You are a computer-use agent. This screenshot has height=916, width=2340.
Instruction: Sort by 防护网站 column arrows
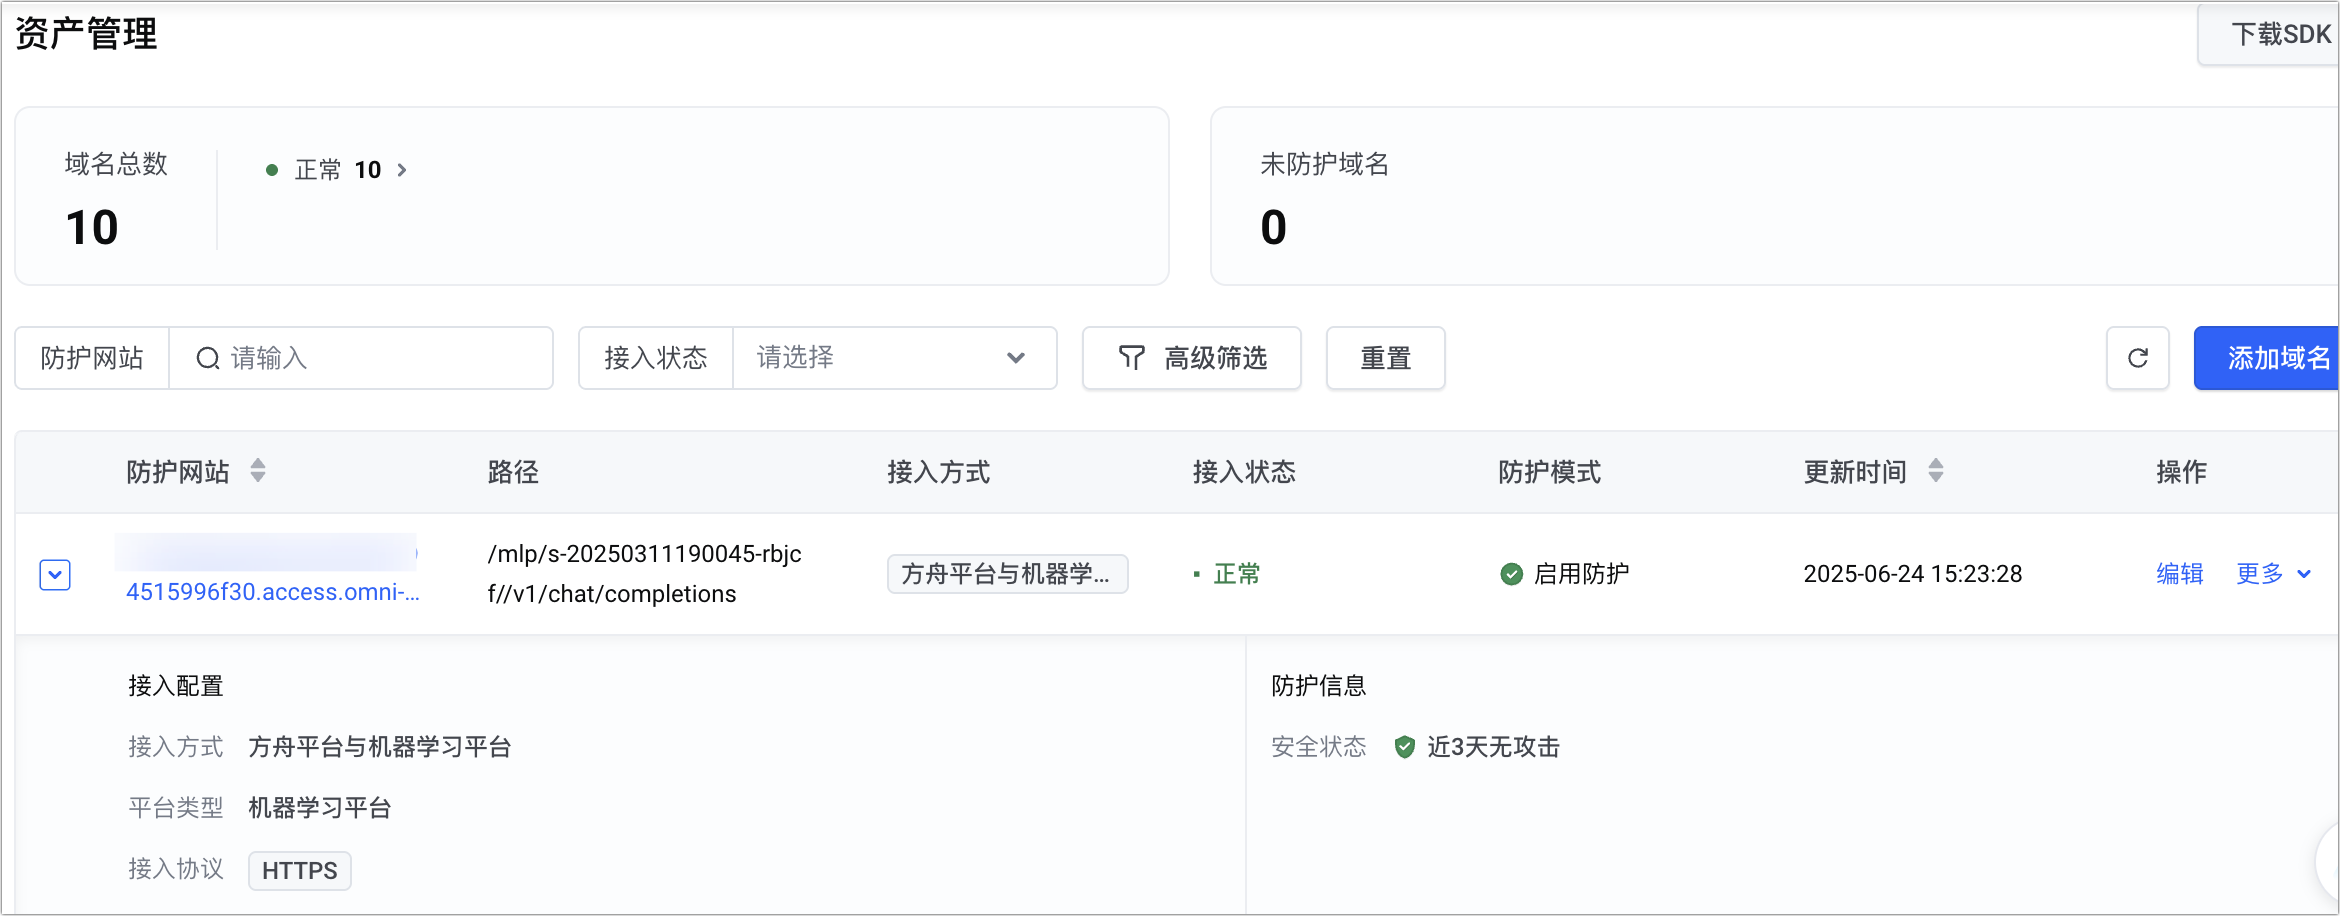click(x=258, y=471)
